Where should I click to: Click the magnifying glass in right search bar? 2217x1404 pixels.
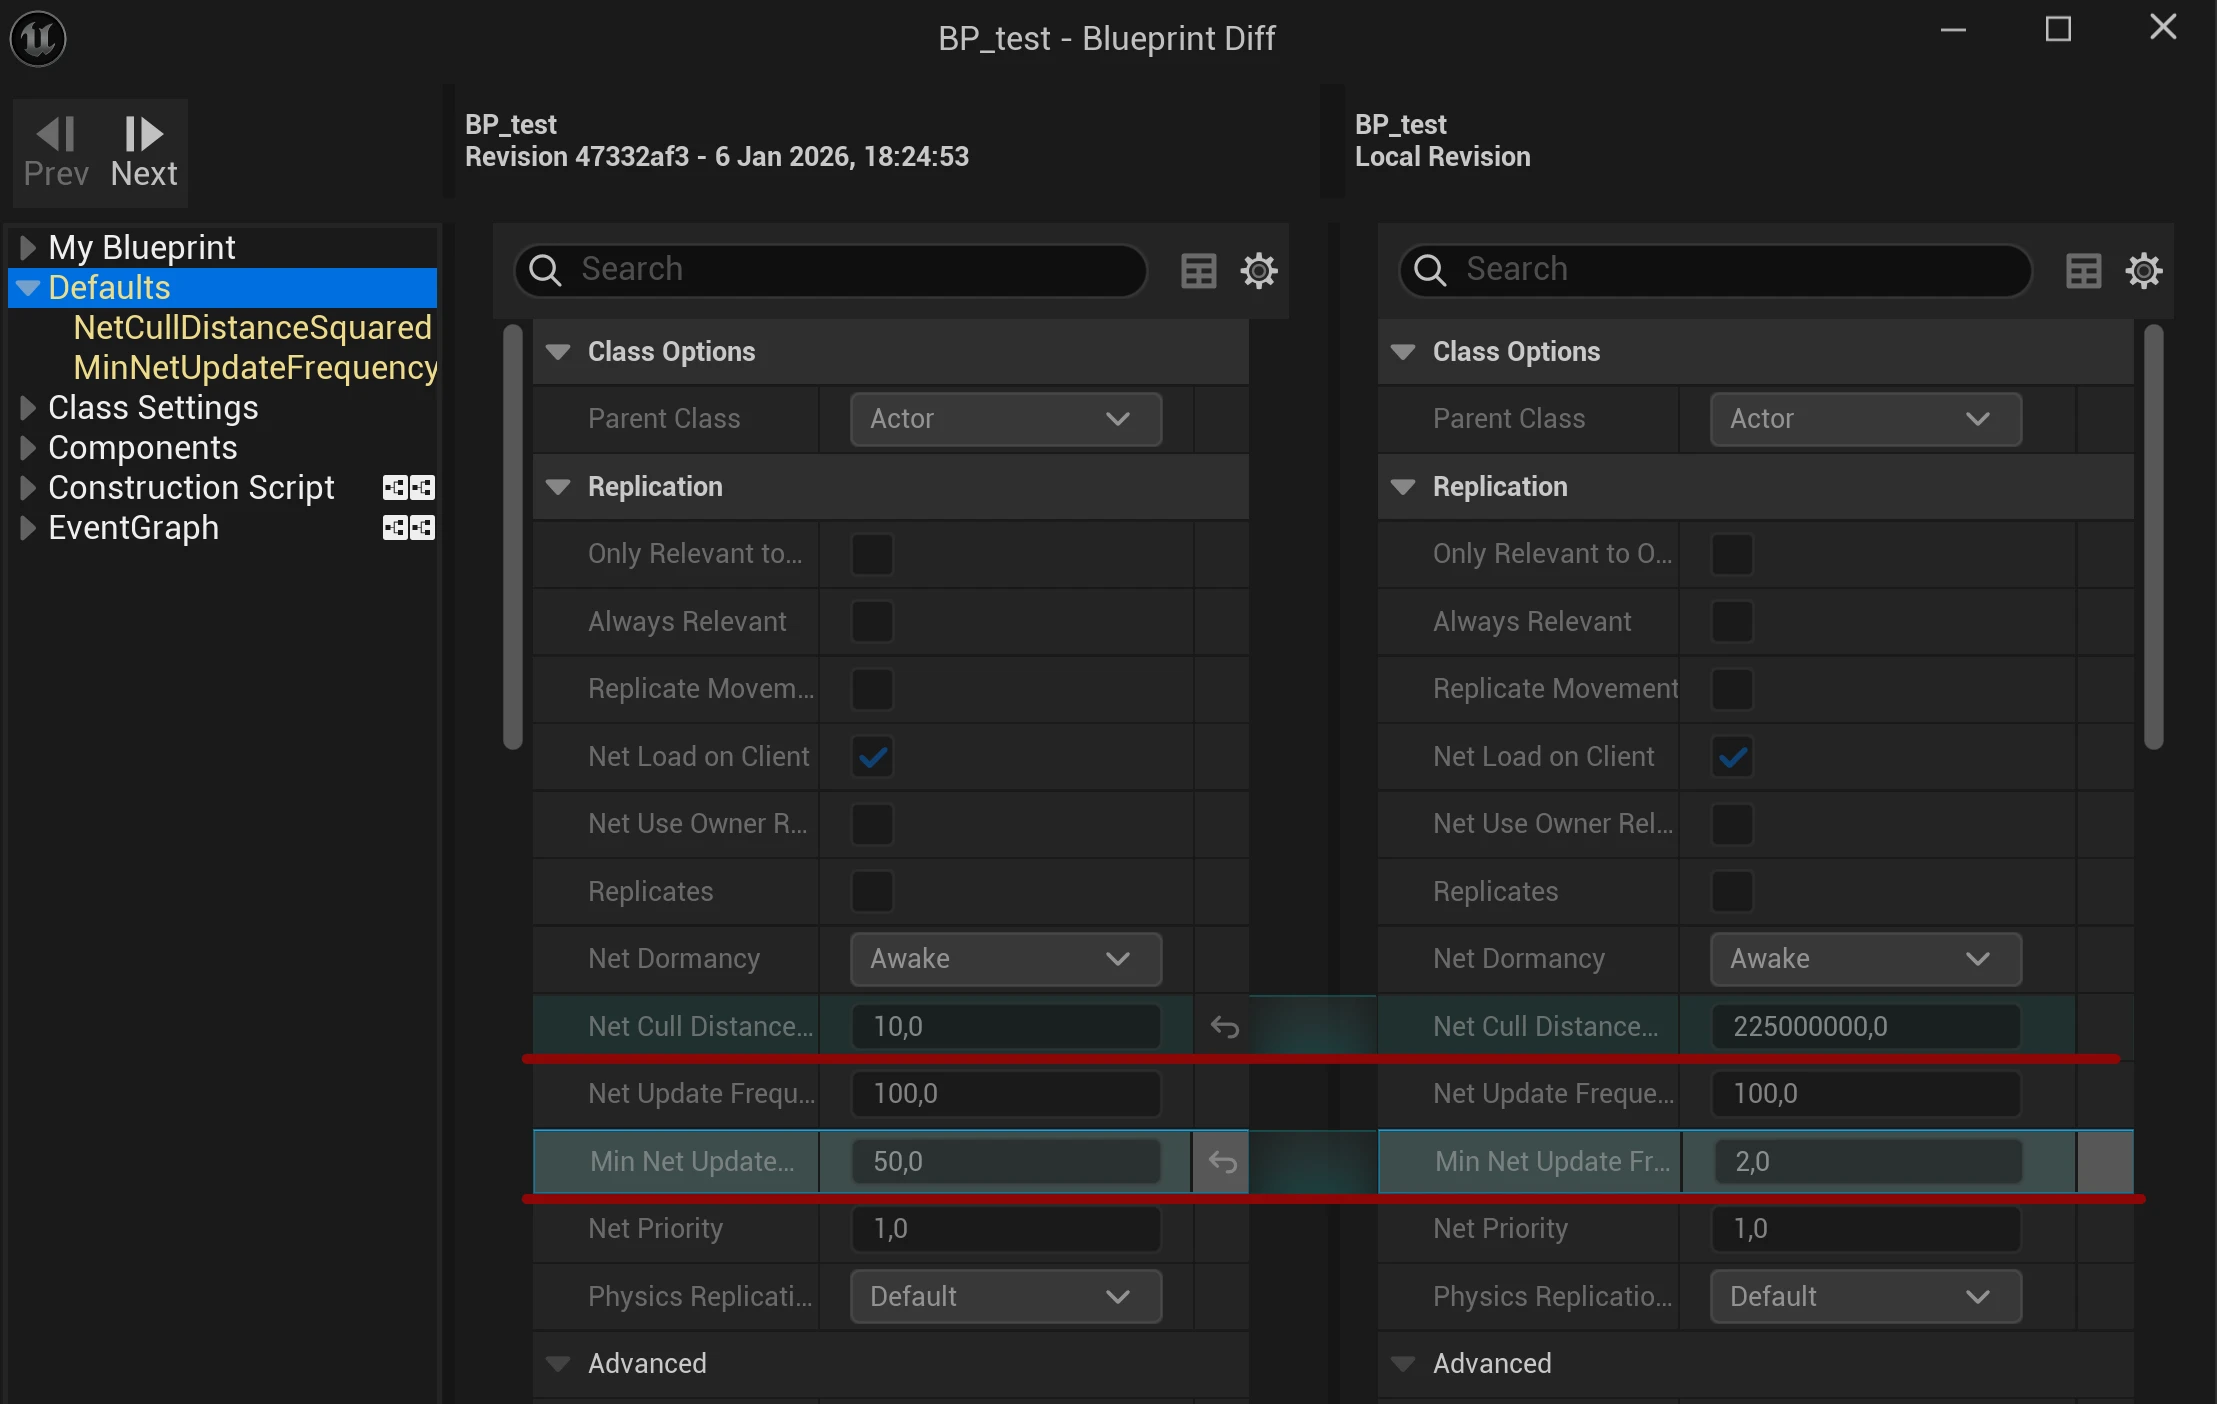pos(1430,270)
